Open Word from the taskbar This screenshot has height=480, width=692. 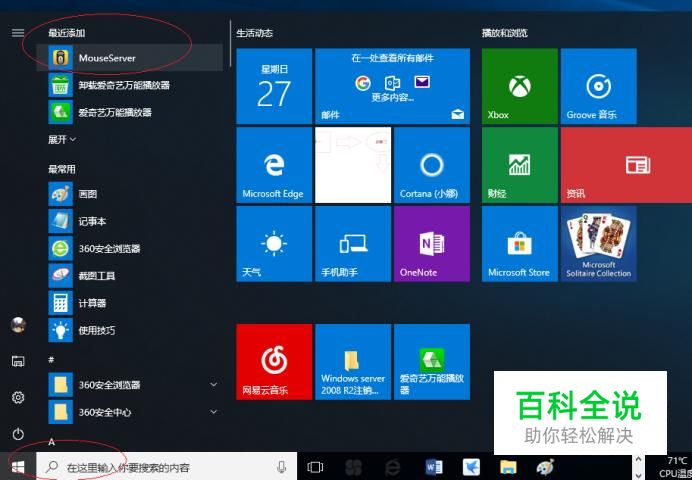(x=434, y=467)
